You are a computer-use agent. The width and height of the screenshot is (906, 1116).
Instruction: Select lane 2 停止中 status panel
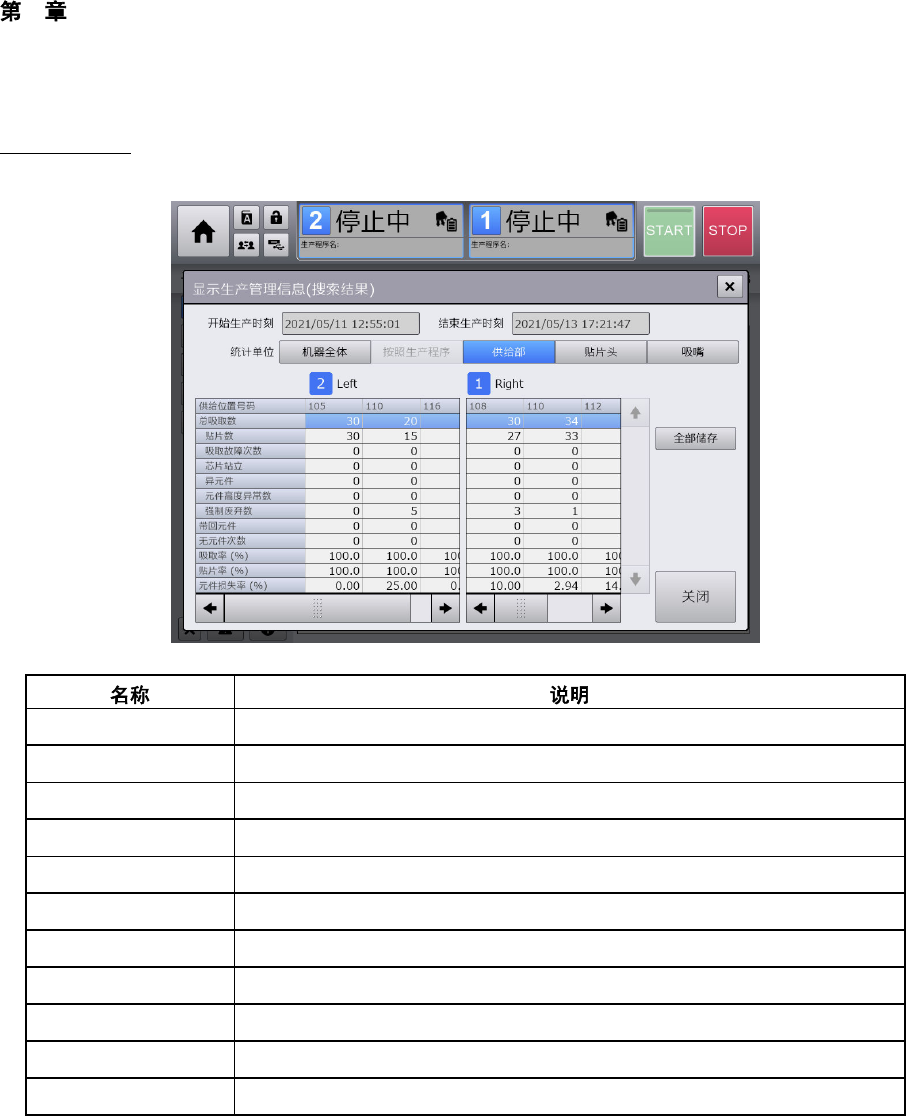coord(381,231)
